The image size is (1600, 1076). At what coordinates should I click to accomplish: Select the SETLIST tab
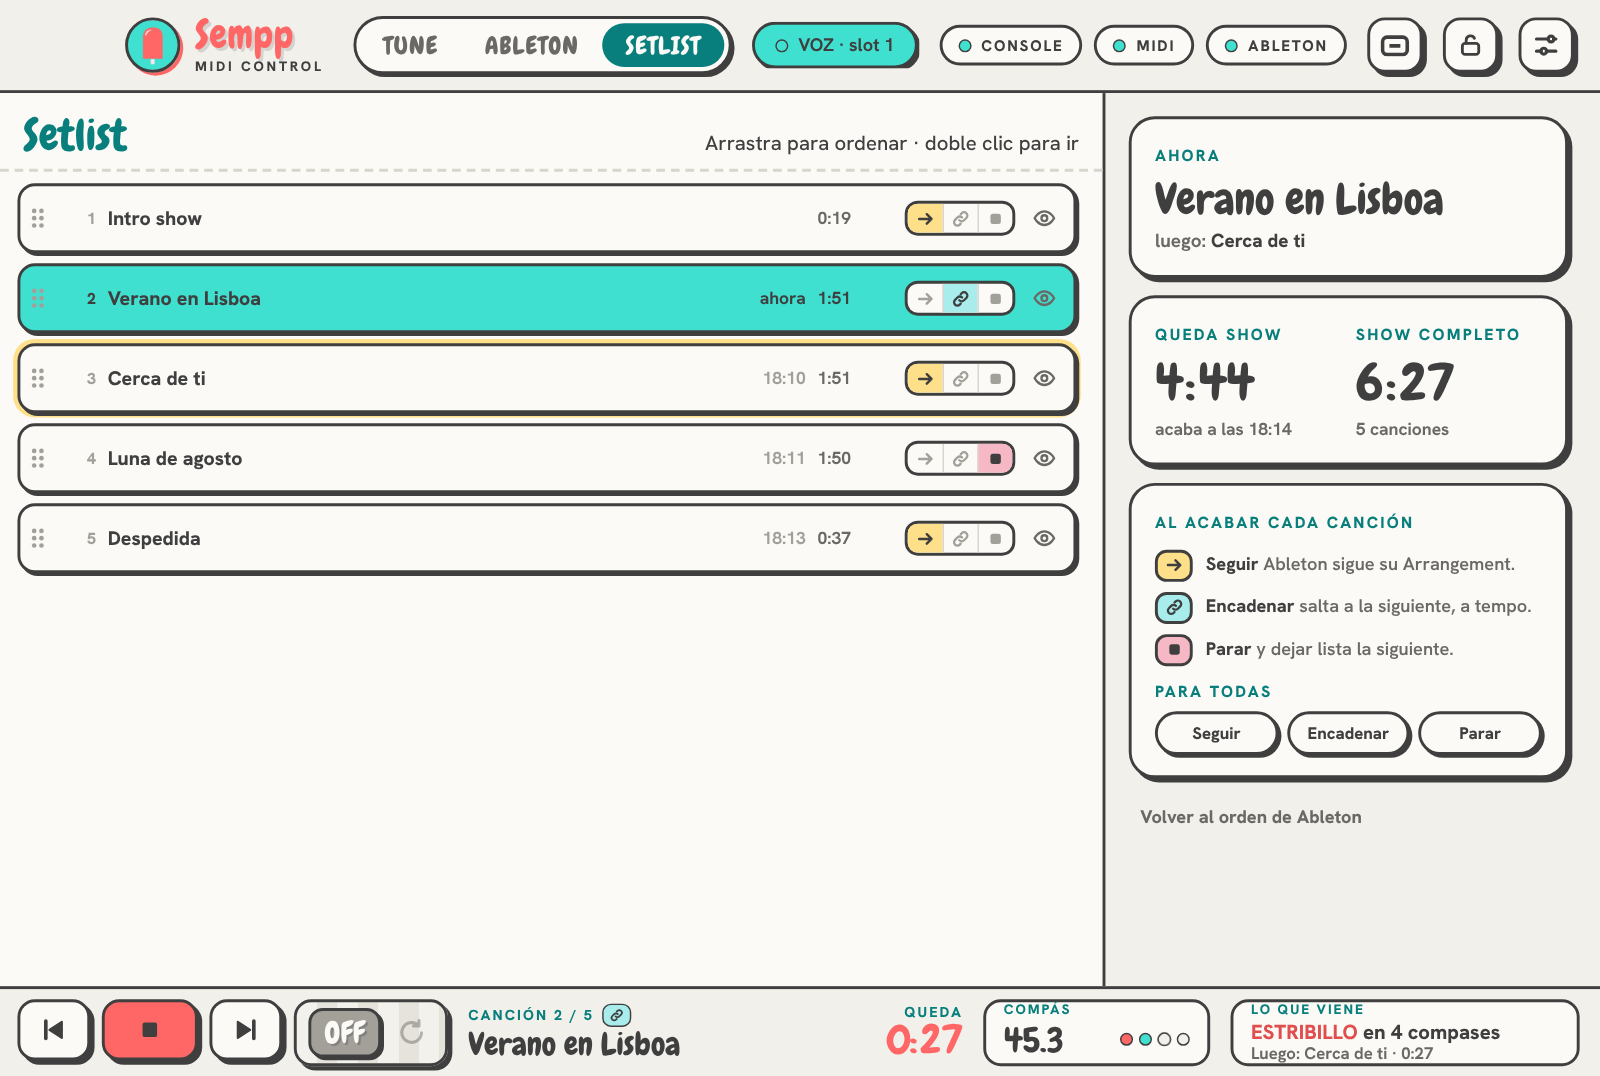[663, 45]
